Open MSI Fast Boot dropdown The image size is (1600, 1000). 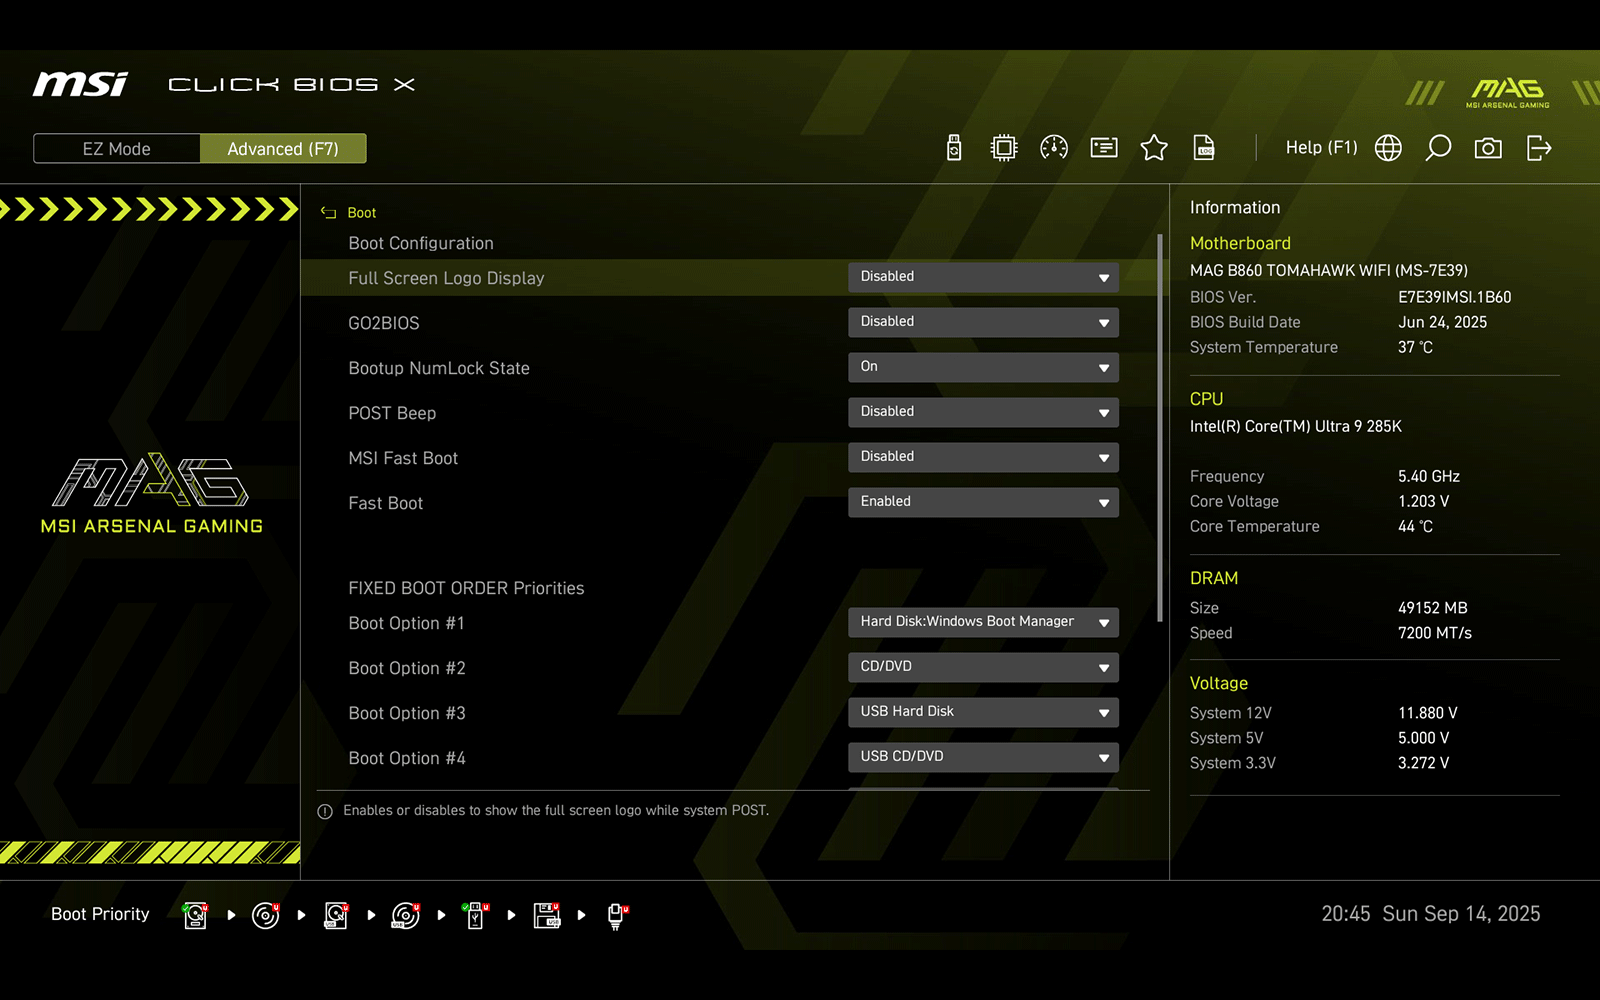pos(983,457)
